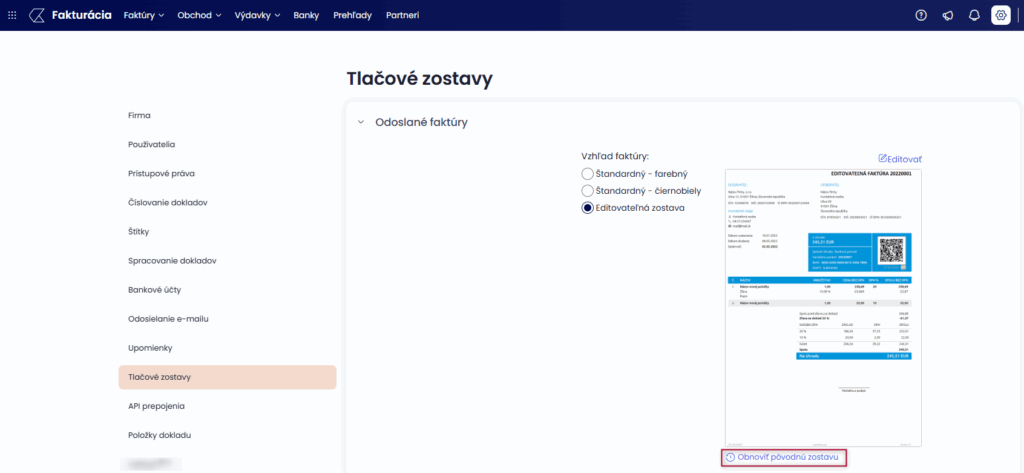
Task: Click the Obnoviť pôvodnú zostavu link
Action: 789,457
